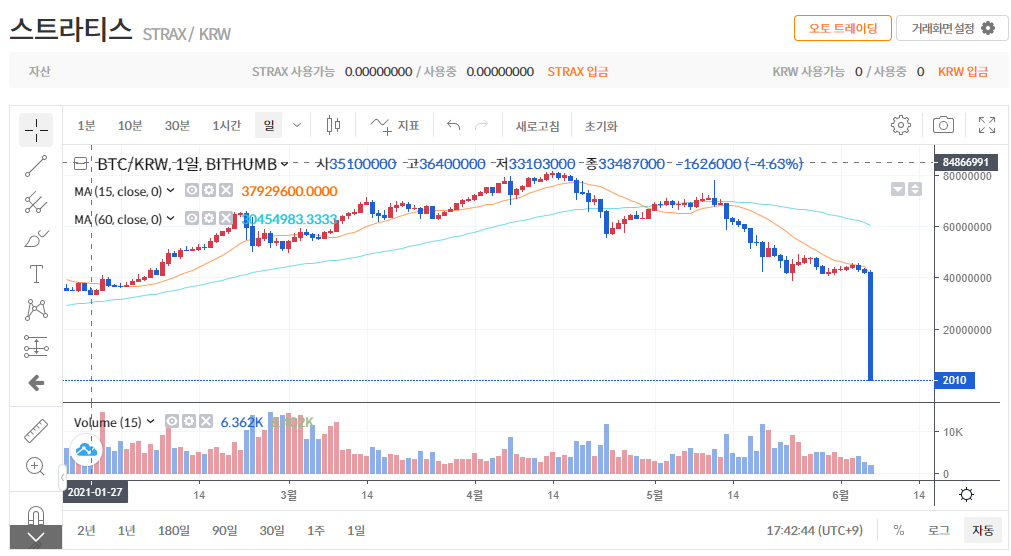Open axis settings gear at bottom right
Viewport: 1011px width, 556px height.
tap(966, 495)
